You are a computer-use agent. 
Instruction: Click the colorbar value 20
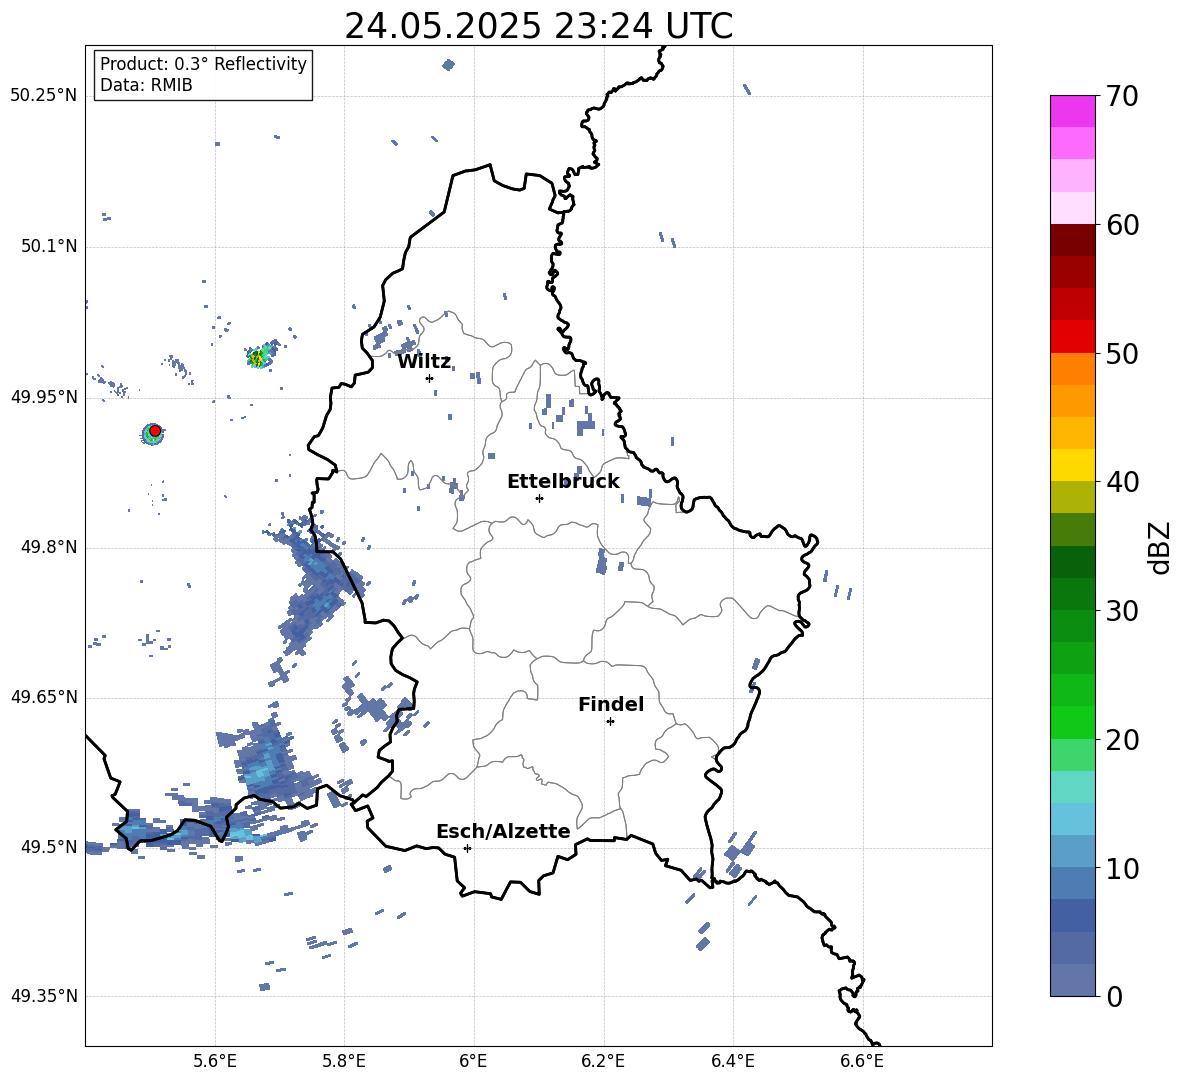tap(1122, 740)
